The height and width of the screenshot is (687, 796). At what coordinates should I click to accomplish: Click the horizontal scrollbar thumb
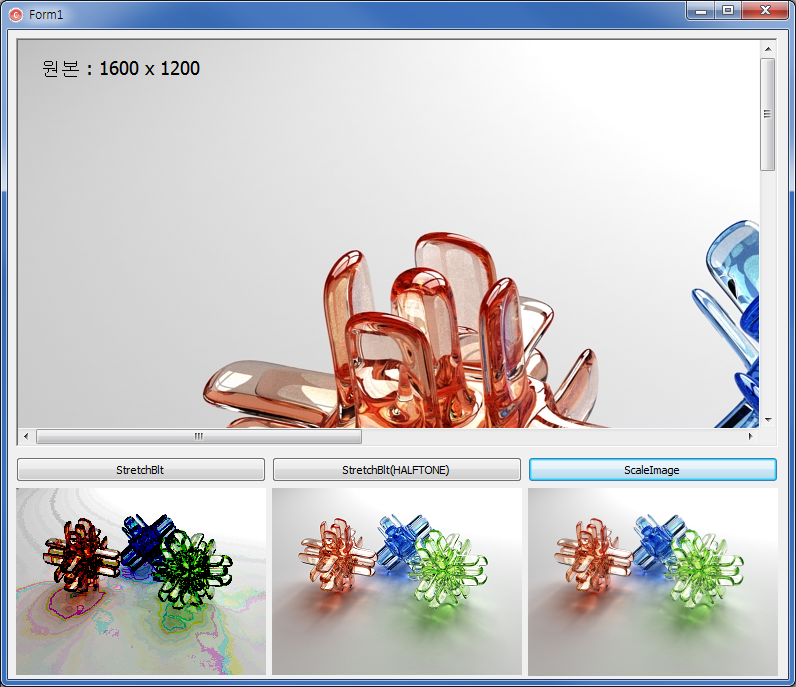pyautogui.click(x=199, y=436)
